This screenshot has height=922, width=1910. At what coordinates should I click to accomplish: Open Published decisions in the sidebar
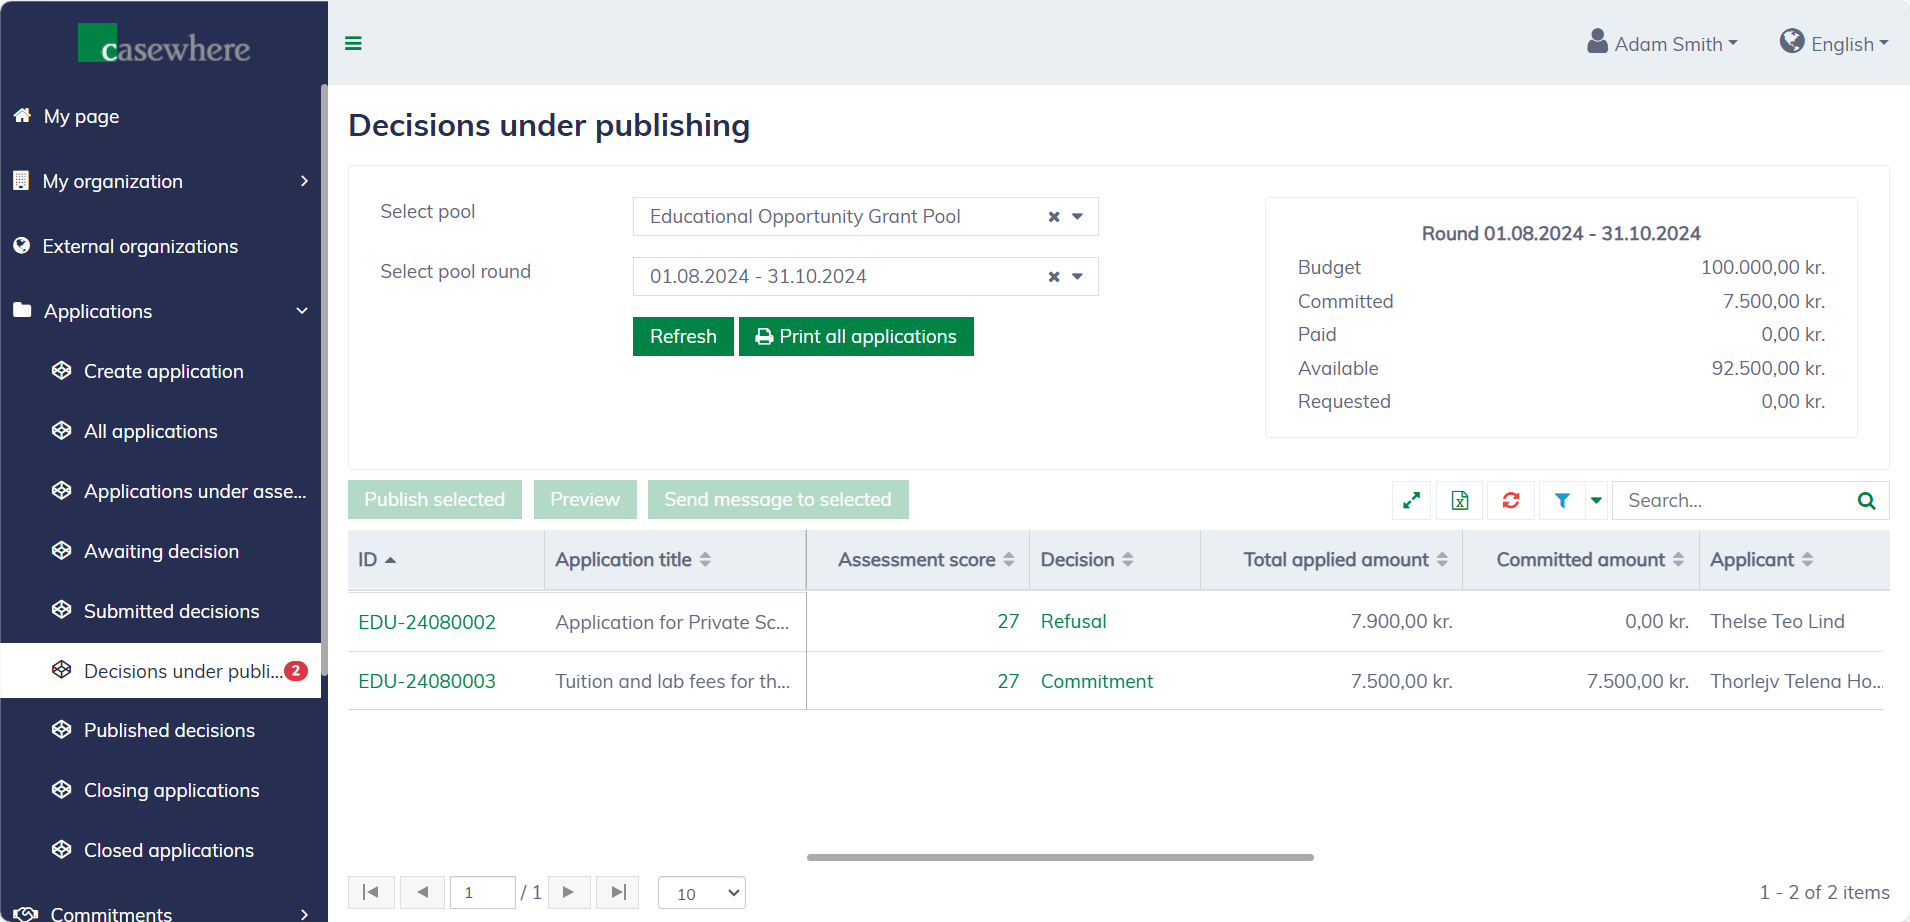(169, 730)
